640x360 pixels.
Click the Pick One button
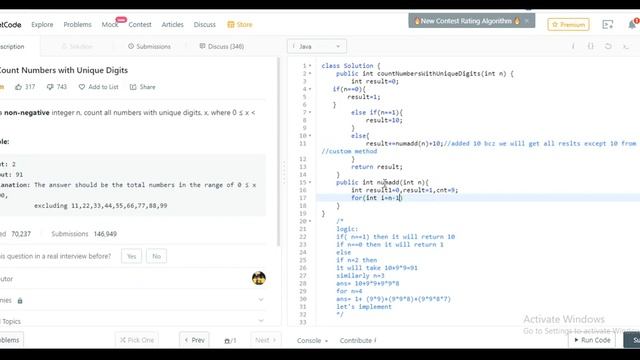pyautogui.click(x=137, y=340)
